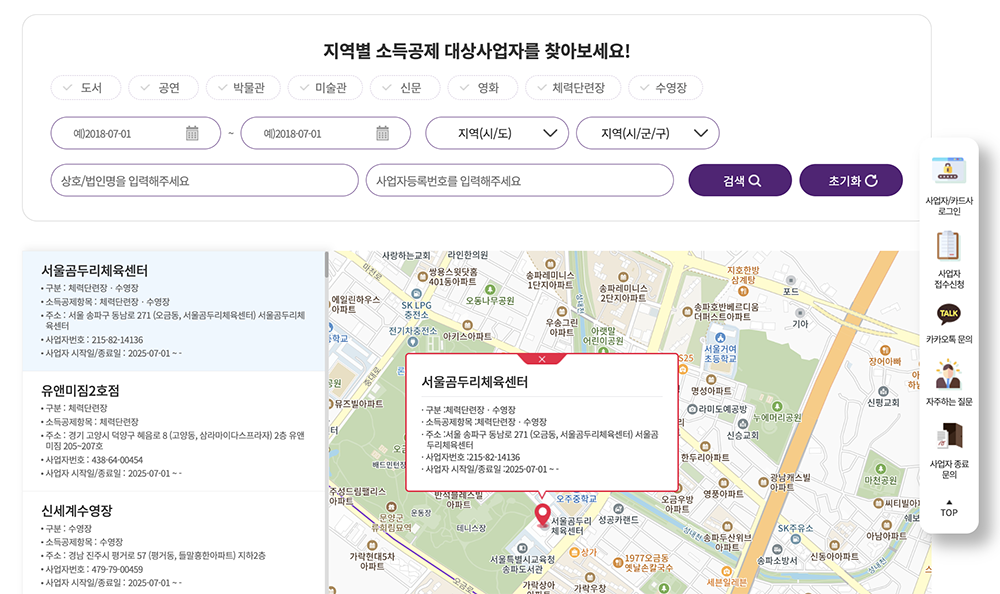Open 자주하는 질문 FAQ icon
1000x594 pixels.
[x=948, y=375]
